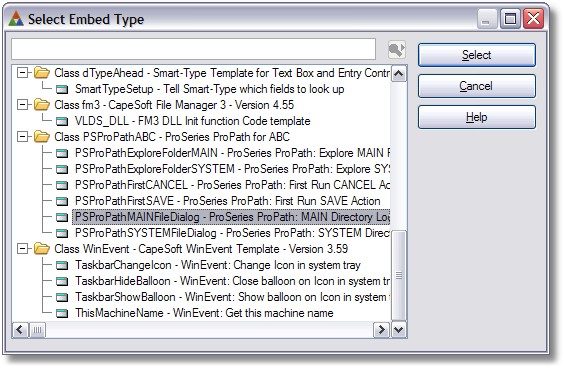
Task: Click the folder icon of Class dTypeAhead
Action: pos(42,73)
